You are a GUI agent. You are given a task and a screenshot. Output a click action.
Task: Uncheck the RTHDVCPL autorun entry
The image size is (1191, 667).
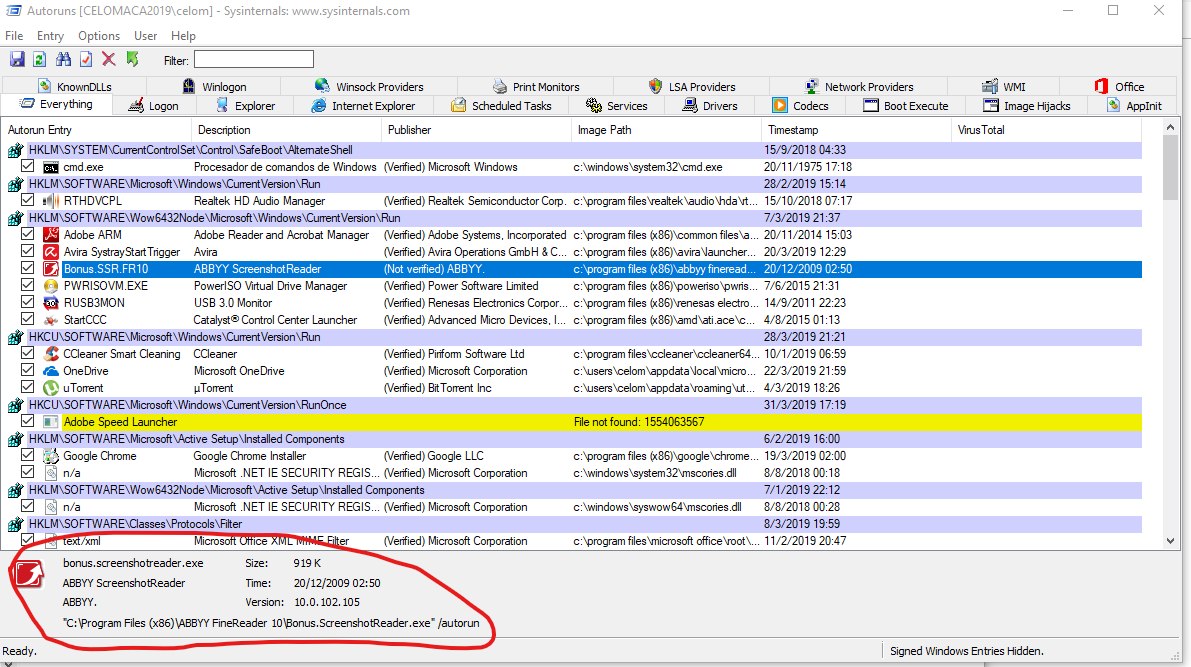click(x=27, y=201)
